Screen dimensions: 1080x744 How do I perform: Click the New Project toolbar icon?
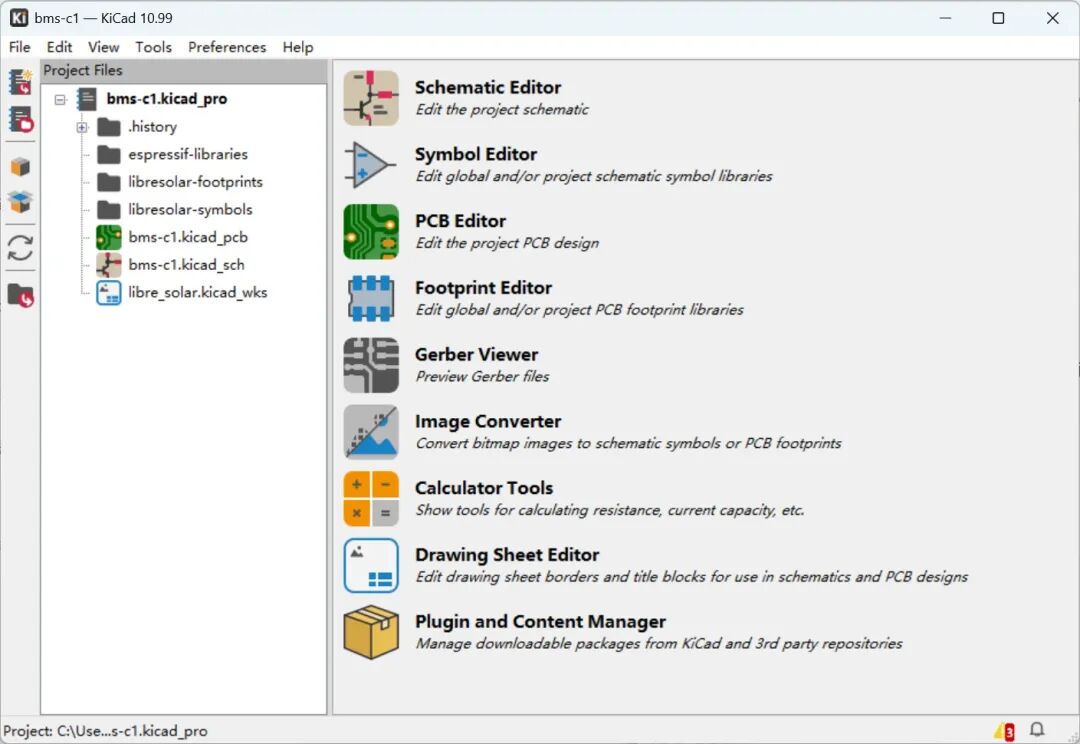click(21, 82)
